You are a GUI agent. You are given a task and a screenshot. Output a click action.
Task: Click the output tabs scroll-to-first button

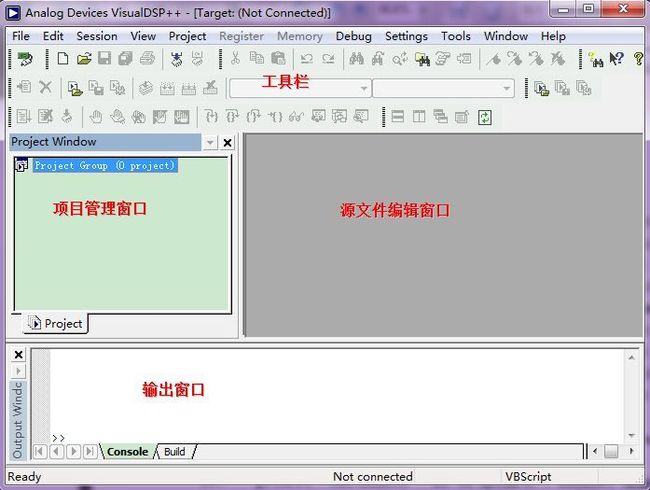coord(39,451)
